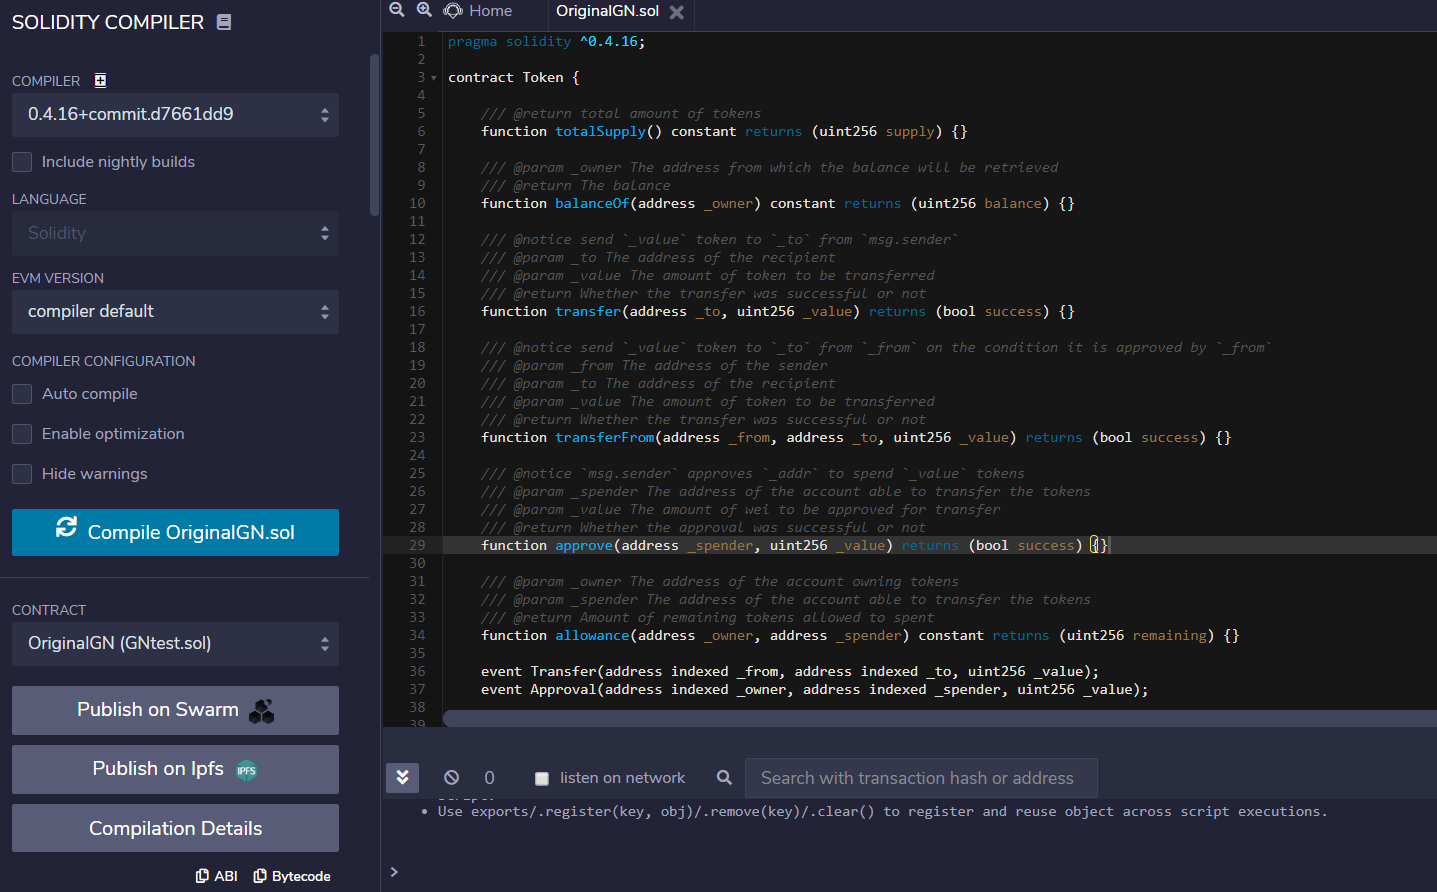Click the COMPILER CONFIGURATION heading

104,361
